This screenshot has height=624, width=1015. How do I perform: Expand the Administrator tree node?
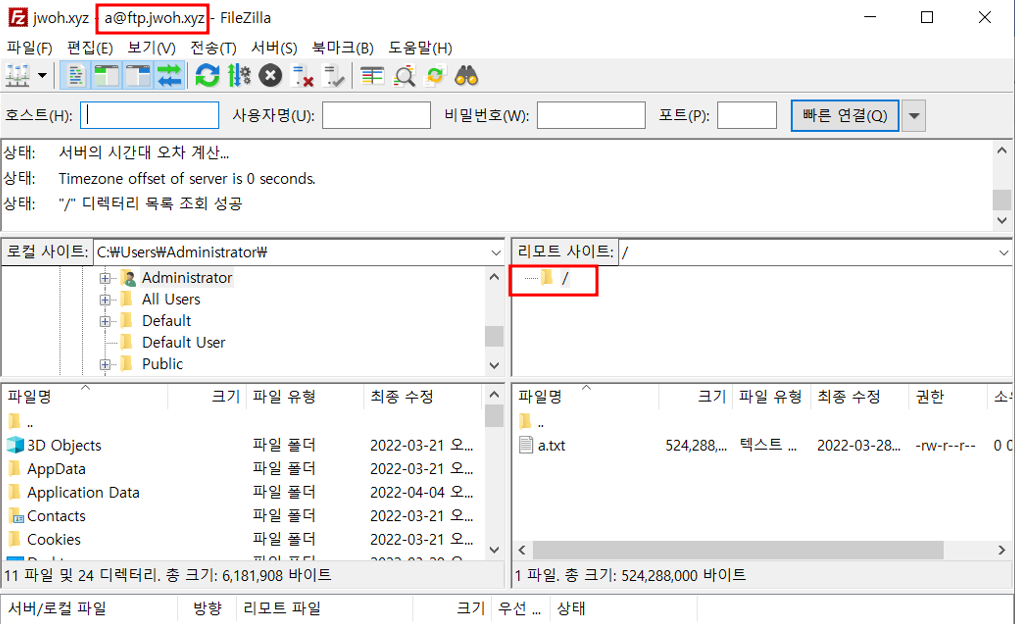[105, 278]
